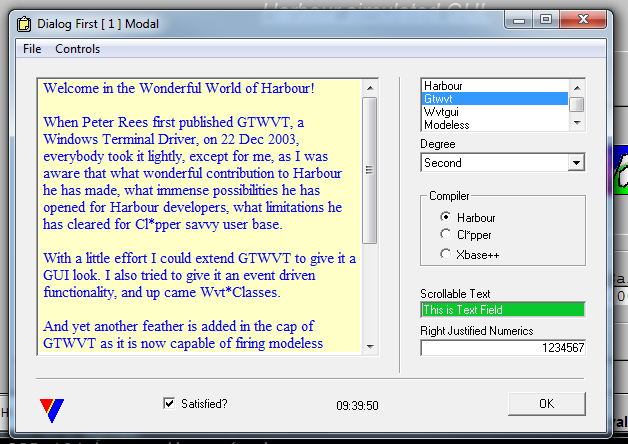Select Harbour in the list box
The height and width of the screenshot is (444, 628).
(495, 86)
